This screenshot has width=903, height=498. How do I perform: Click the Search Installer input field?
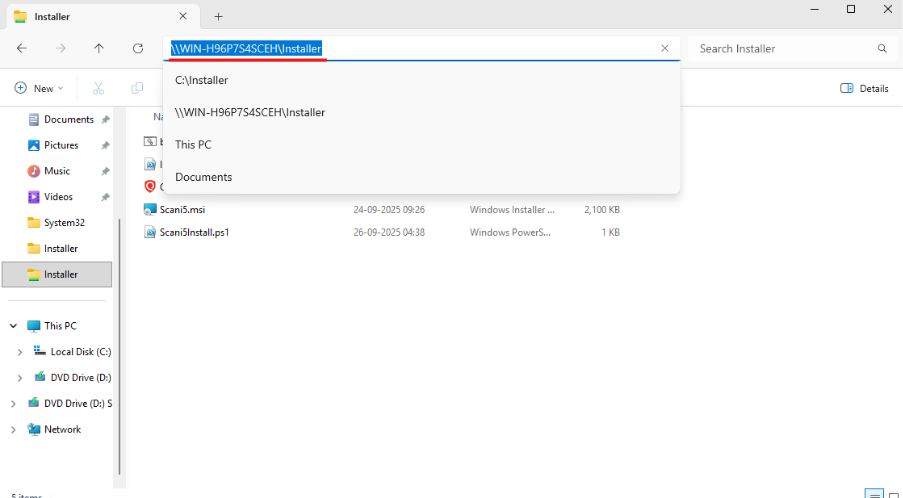pos(780,48)
